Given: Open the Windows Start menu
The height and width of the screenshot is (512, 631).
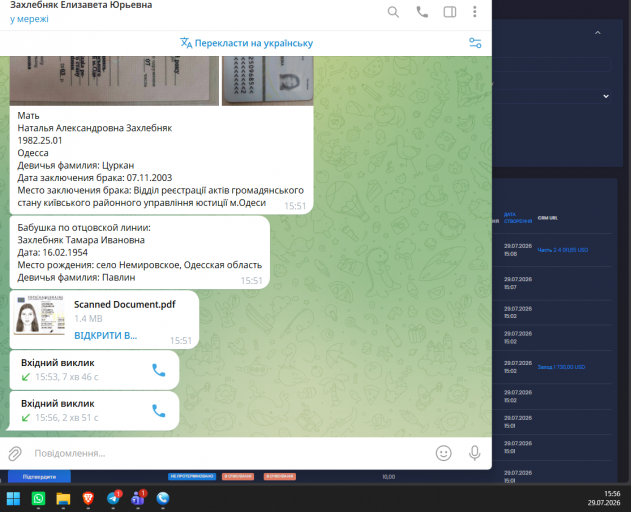Looking at the screenshot, I should coord(13,499).
